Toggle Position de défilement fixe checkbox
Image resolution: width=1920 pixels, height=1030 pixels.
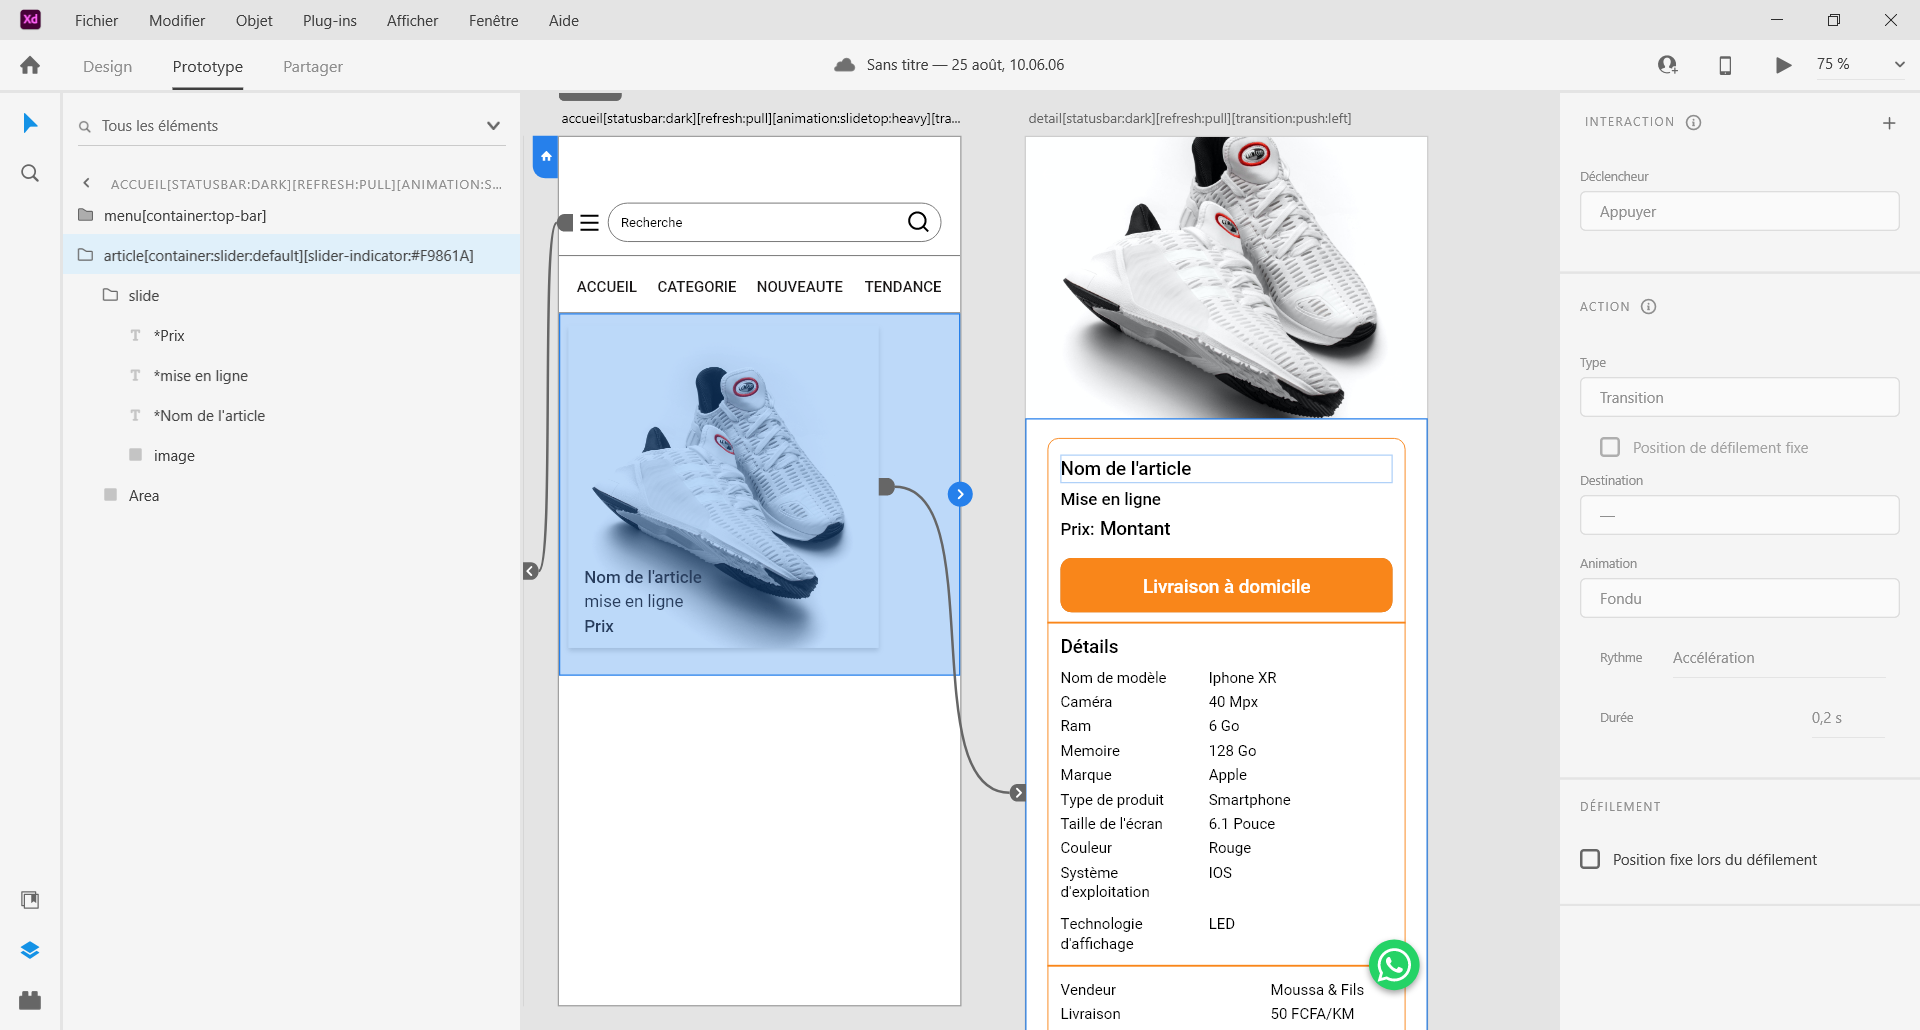[x=1610, y=447]
